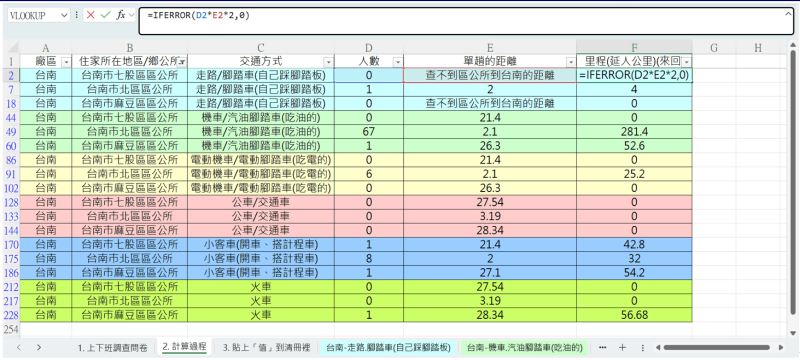Open the 交通方式 column filter dropdown
800x360 pixels.
coord(328,62)
